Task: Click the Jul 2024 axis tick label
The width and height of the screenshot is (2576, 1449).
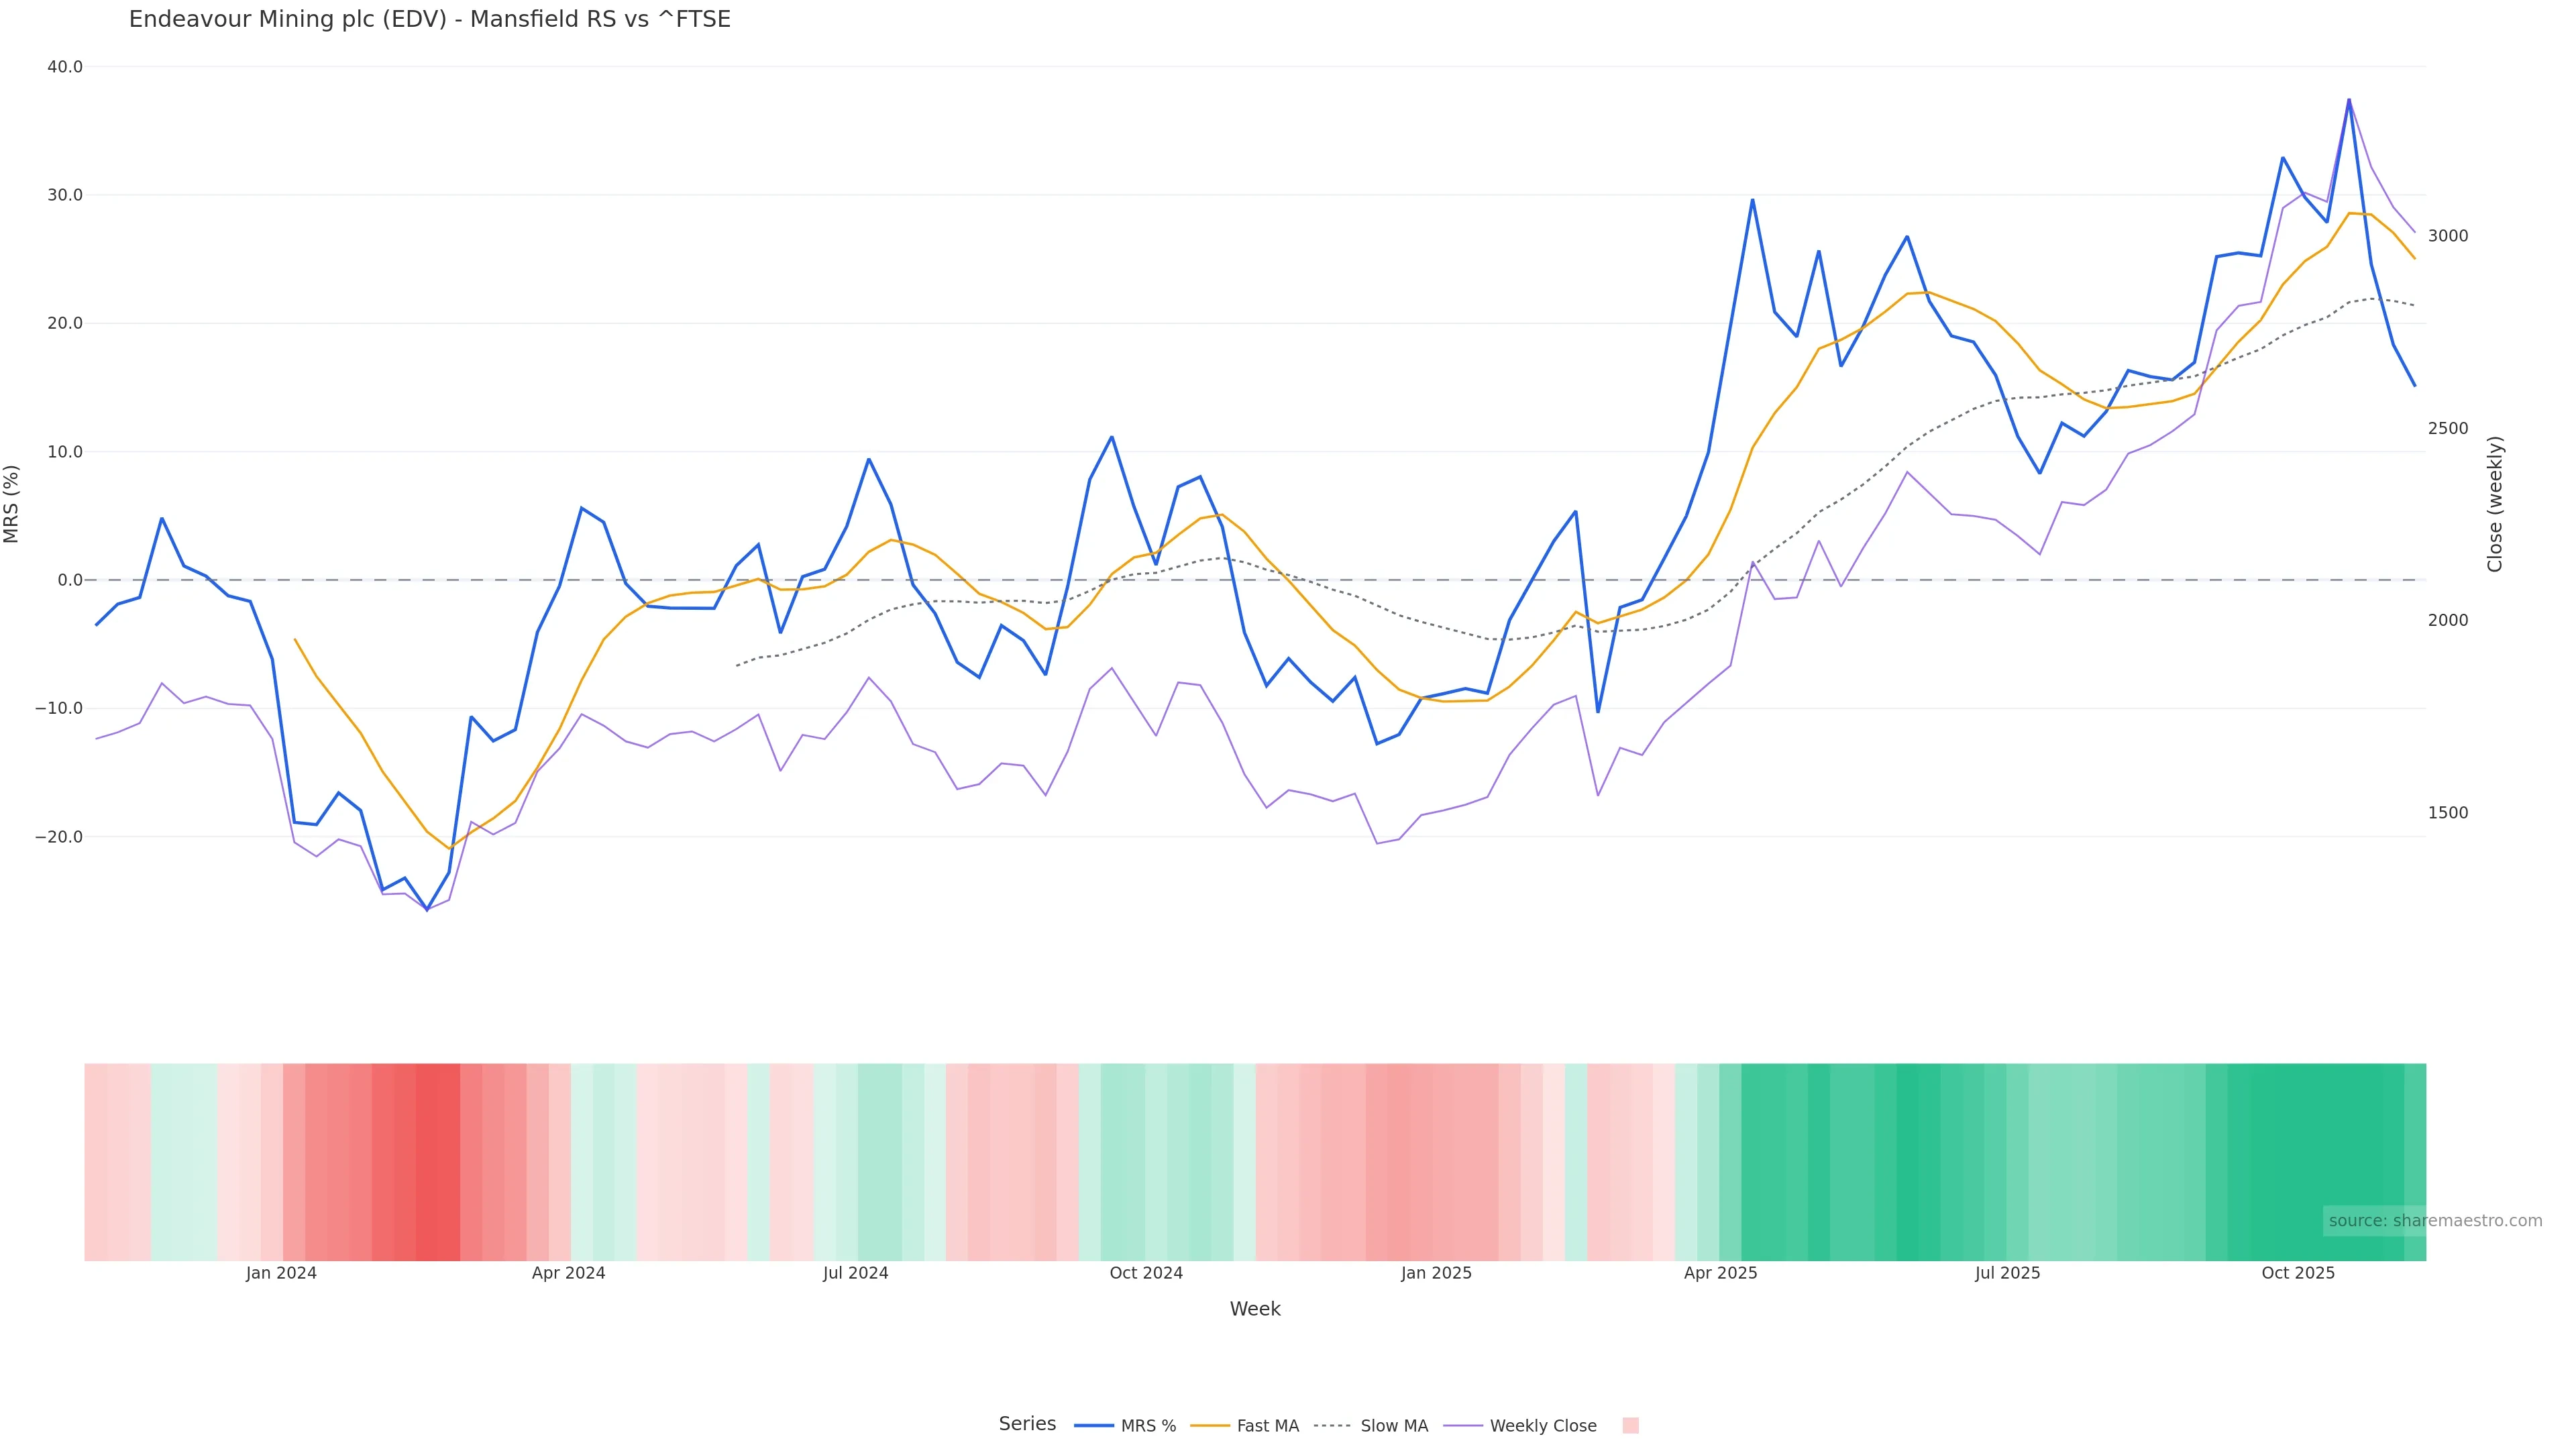Action: pos(855,1273)
